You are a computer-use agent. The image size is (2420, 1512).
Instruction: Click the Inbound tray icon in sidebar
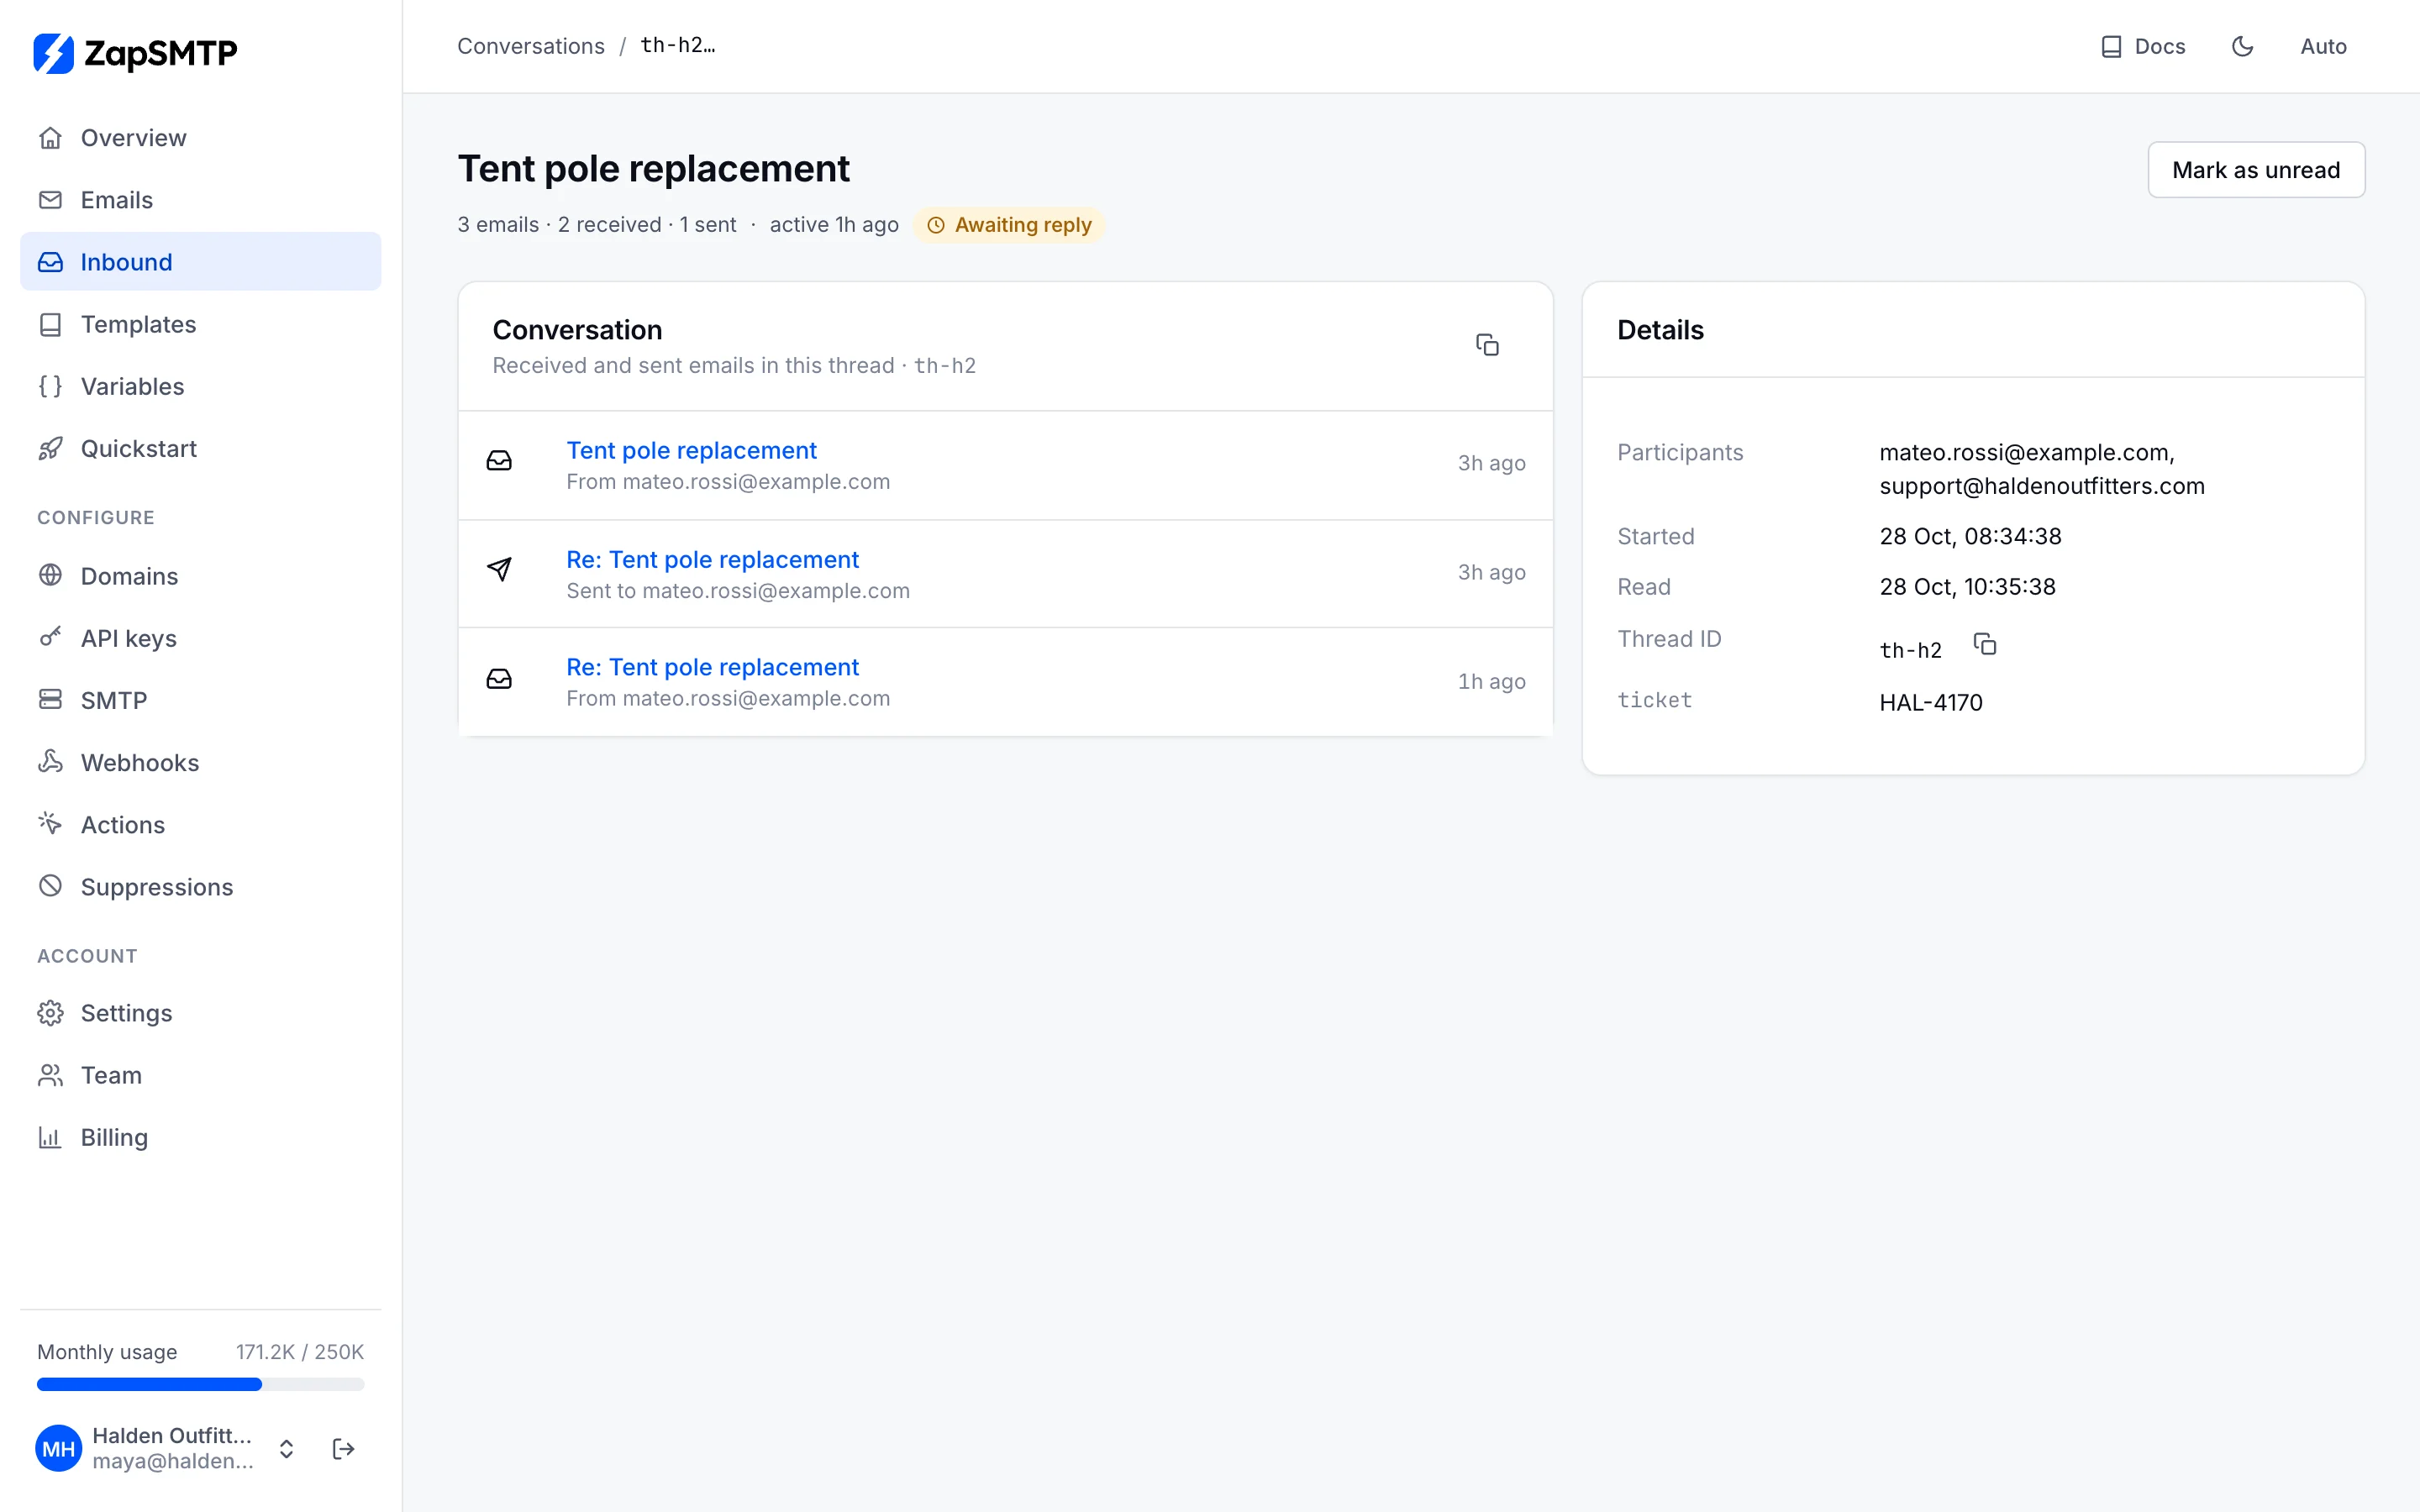tap(50, 262)
